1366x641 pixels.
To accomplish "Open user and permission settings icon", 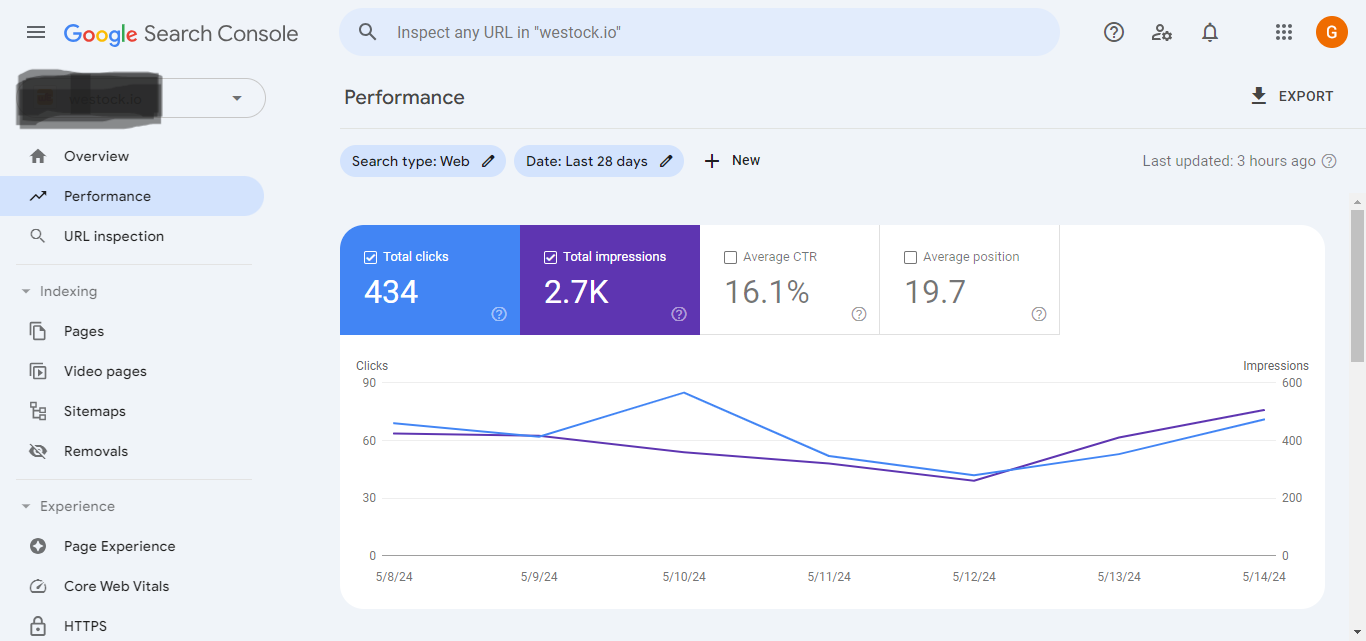I will 1162,32.
